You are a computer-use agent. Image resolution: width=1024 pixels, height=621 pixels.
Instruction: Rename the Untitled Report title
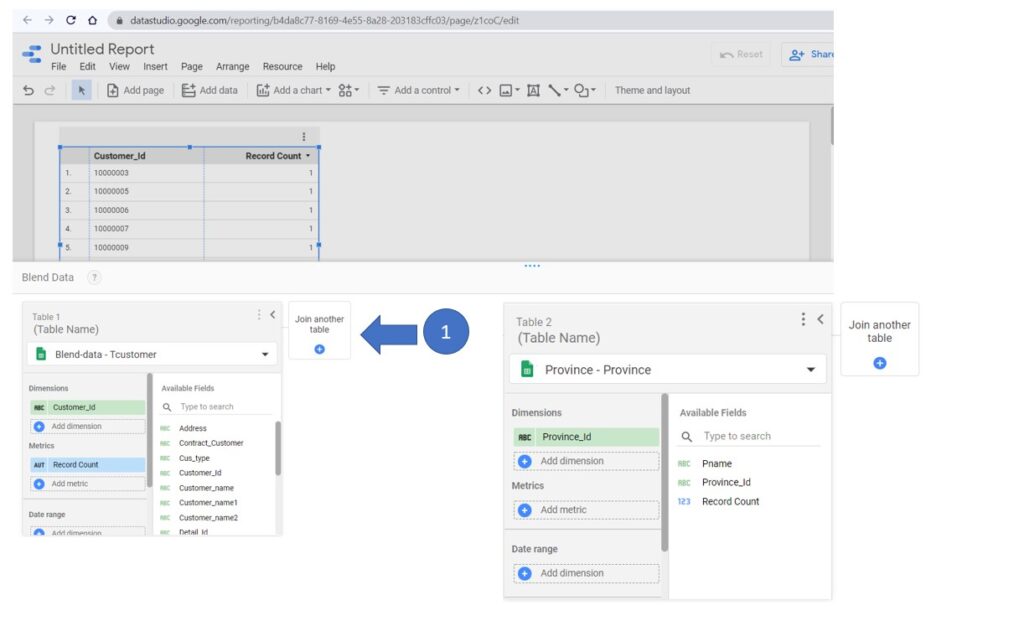tap(103, 49)
